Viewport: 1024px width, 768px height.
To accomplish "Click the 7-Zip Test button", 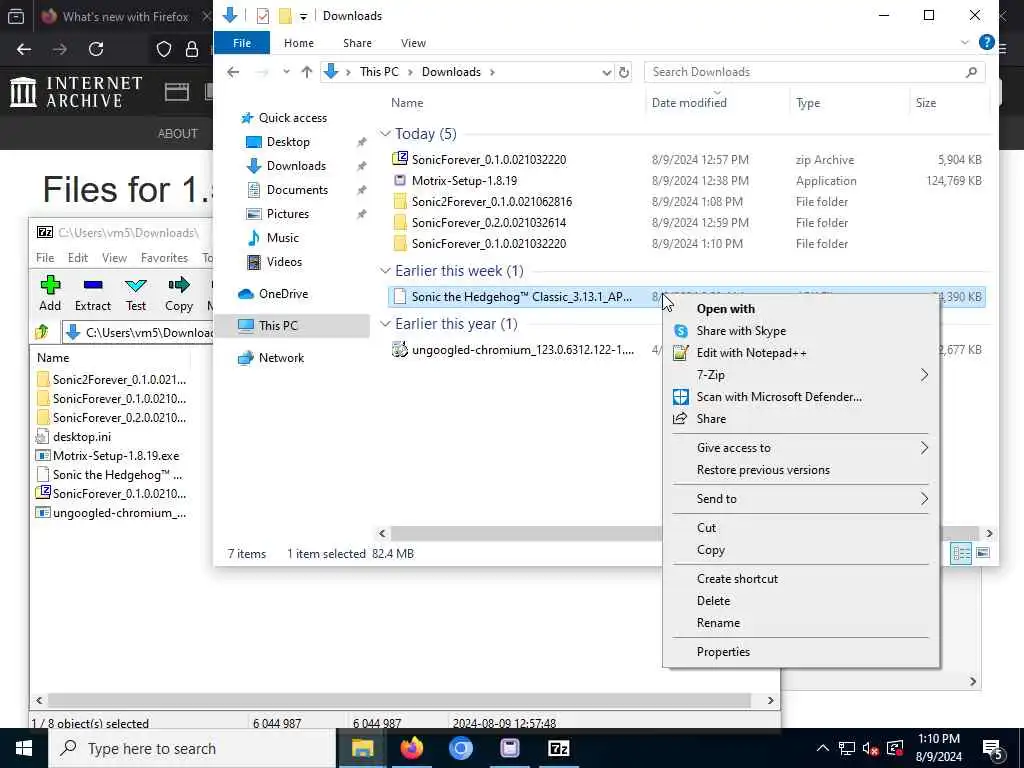I will tap(136, 293).
